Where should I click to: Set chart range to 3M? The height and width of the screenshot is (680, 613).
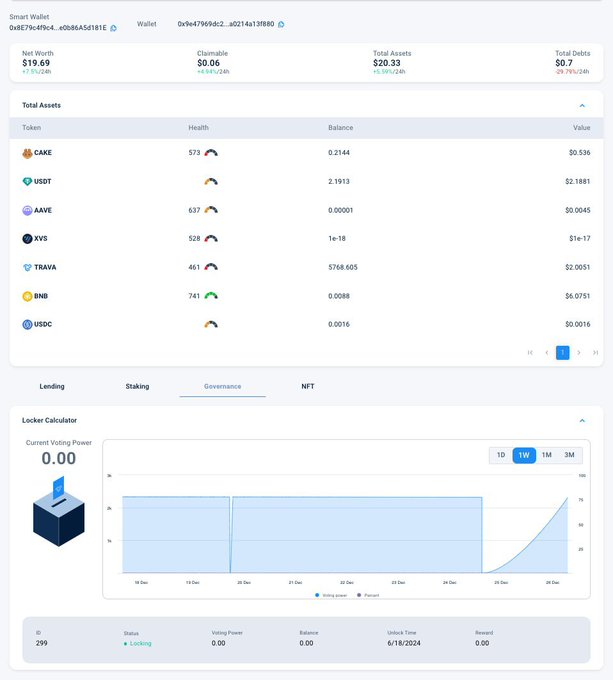coord(569,455)
